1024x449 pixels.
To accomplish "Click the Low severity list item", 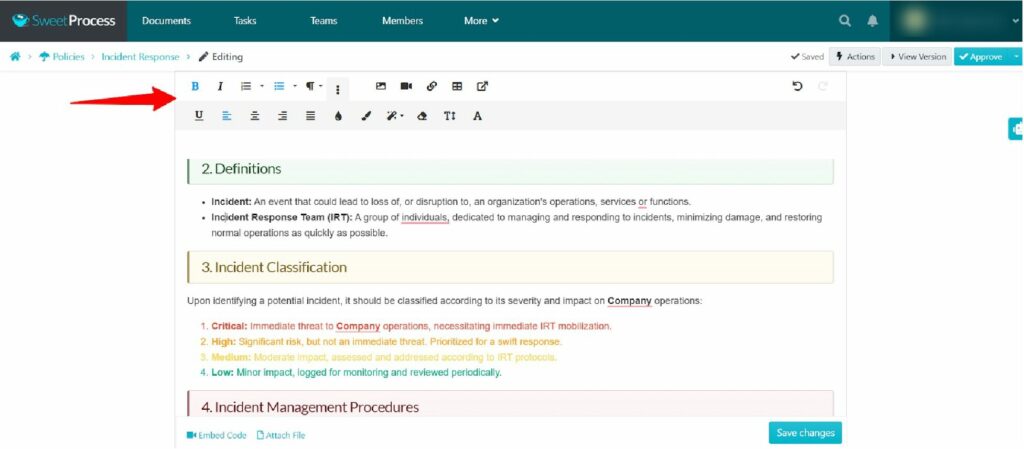I will [357, 373].
